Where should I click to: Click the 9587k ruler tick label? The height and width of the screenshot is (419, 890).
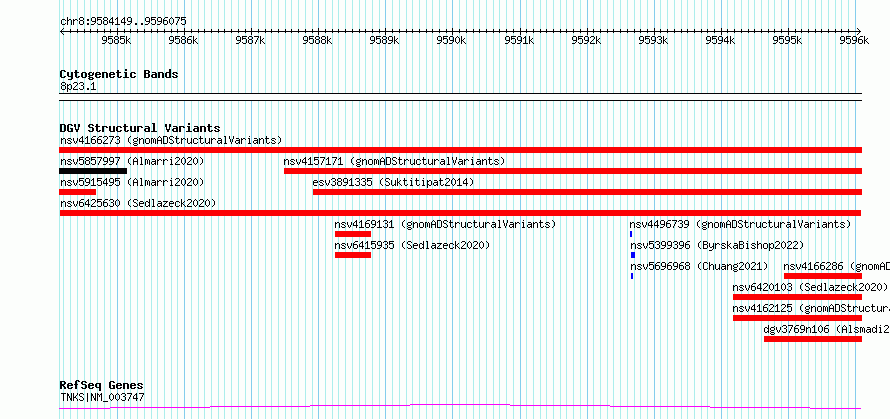(250, 40)
